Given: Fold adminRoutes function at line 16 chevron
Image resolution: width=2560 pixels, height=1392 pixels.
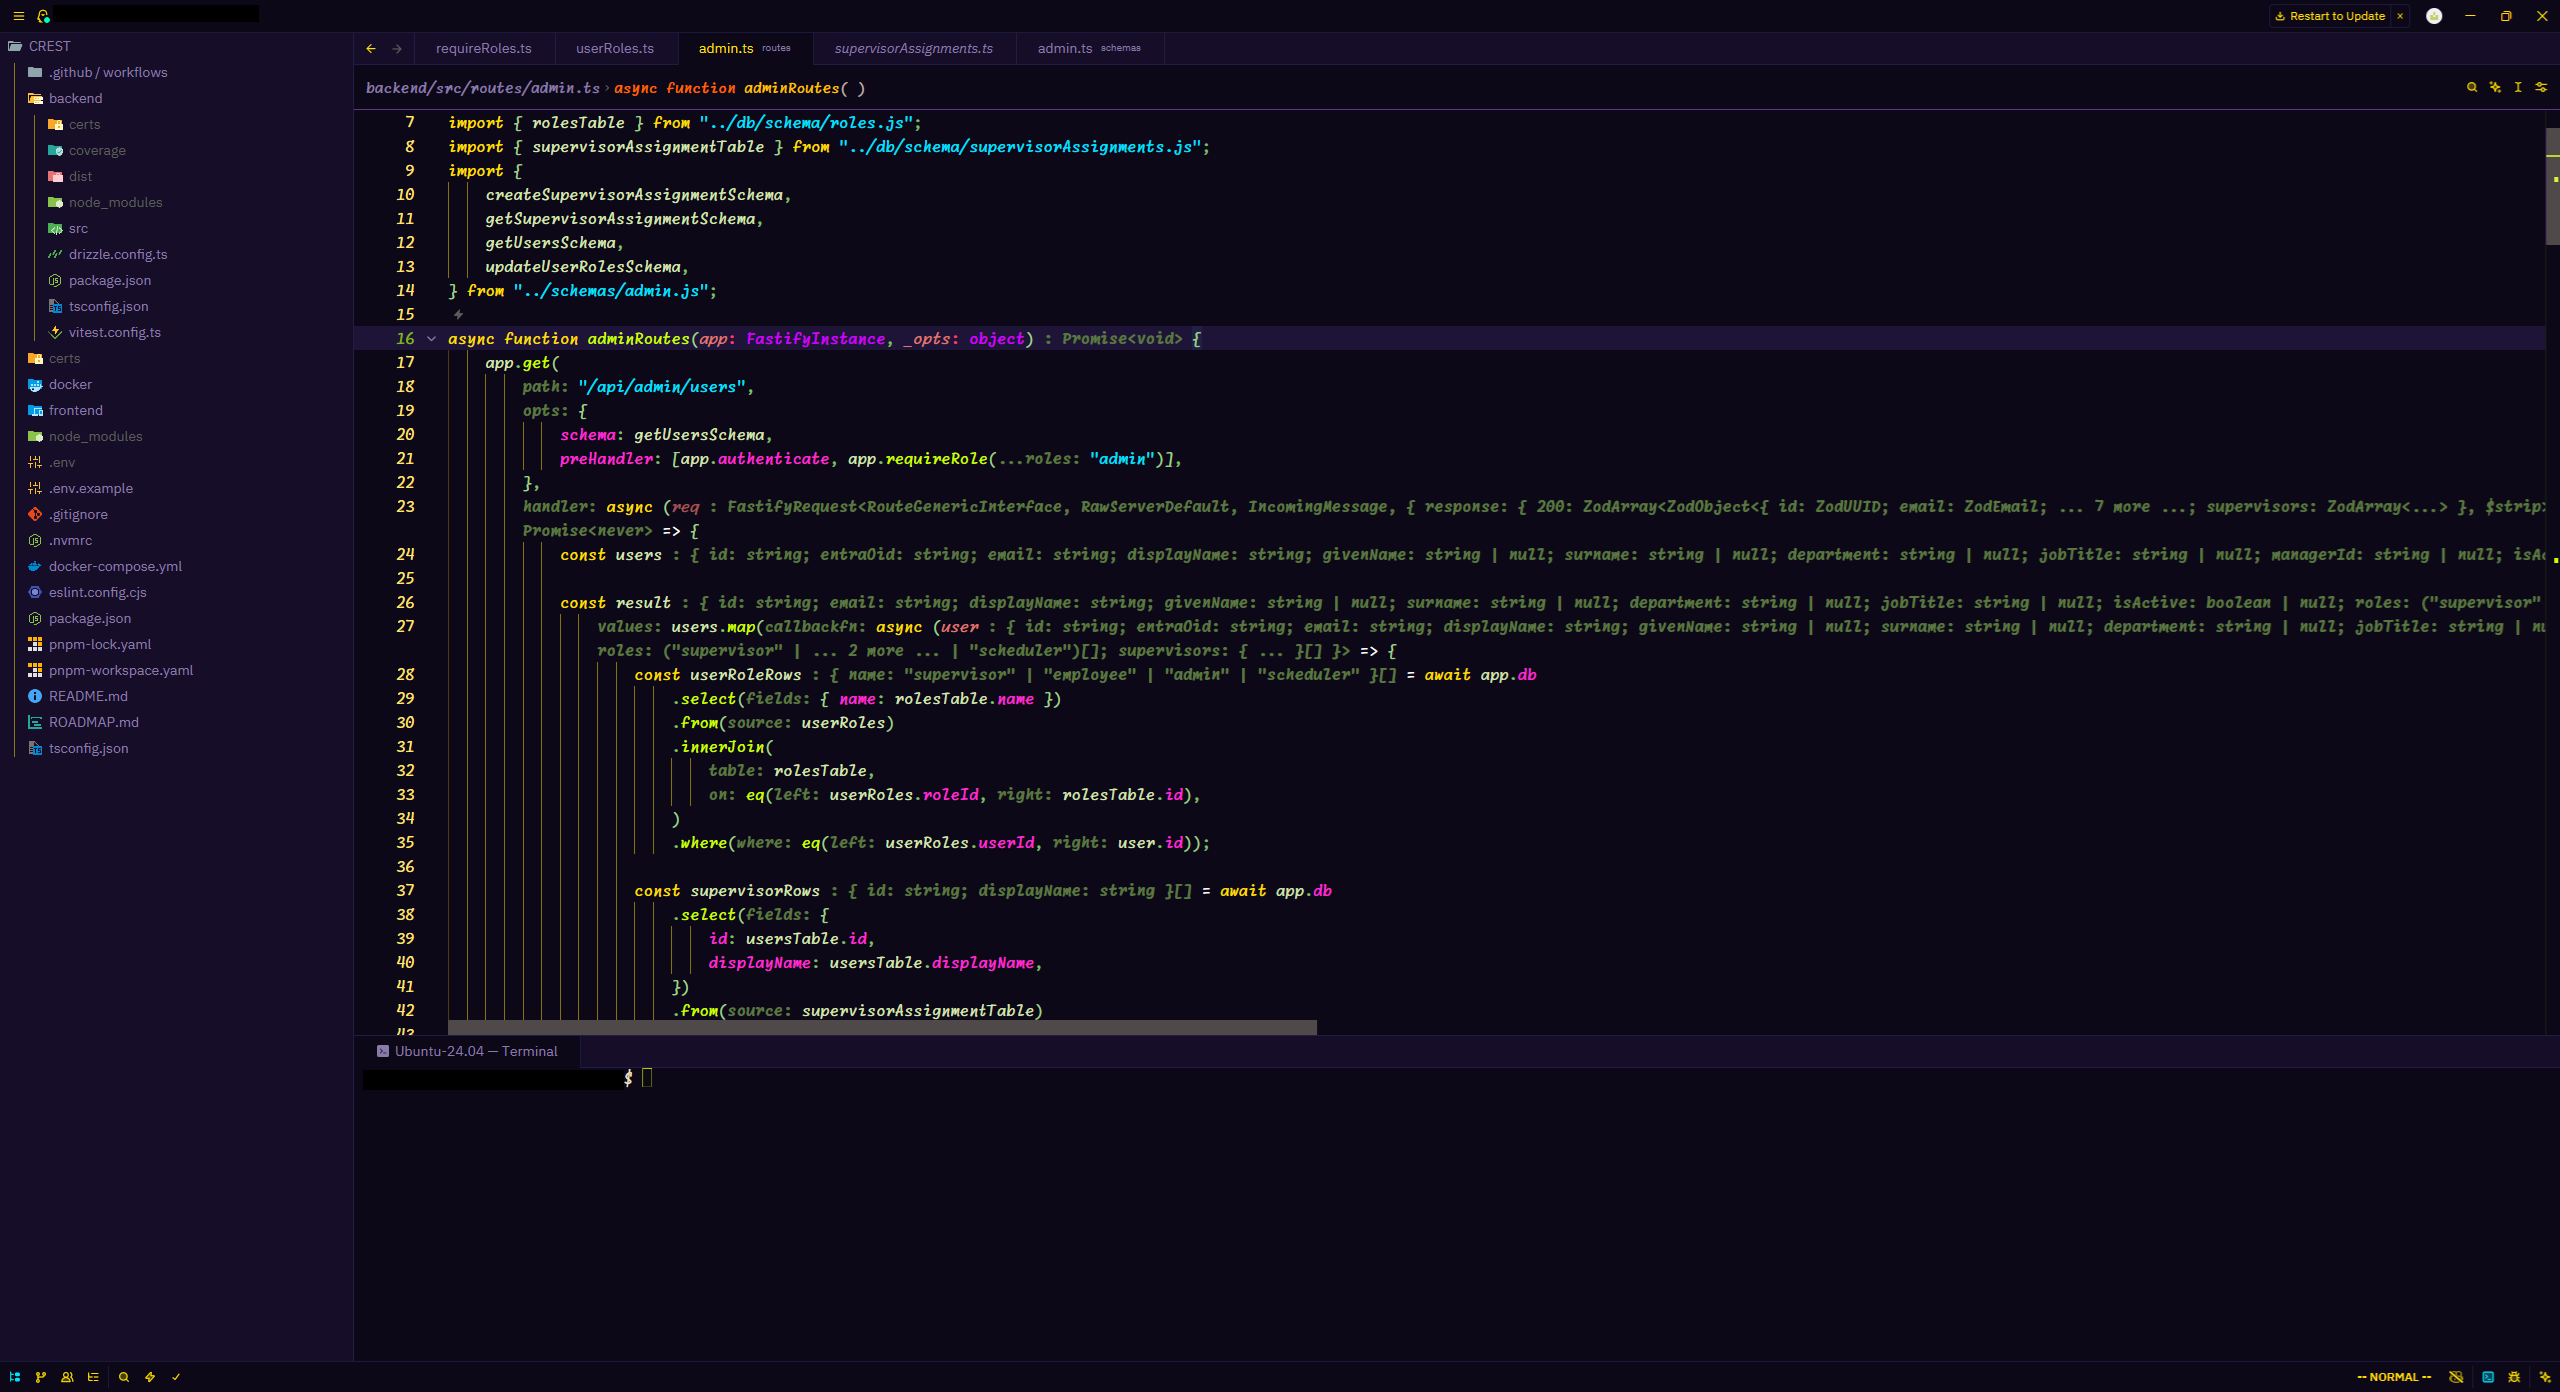Looking at the screenshot, I should 431,339.
